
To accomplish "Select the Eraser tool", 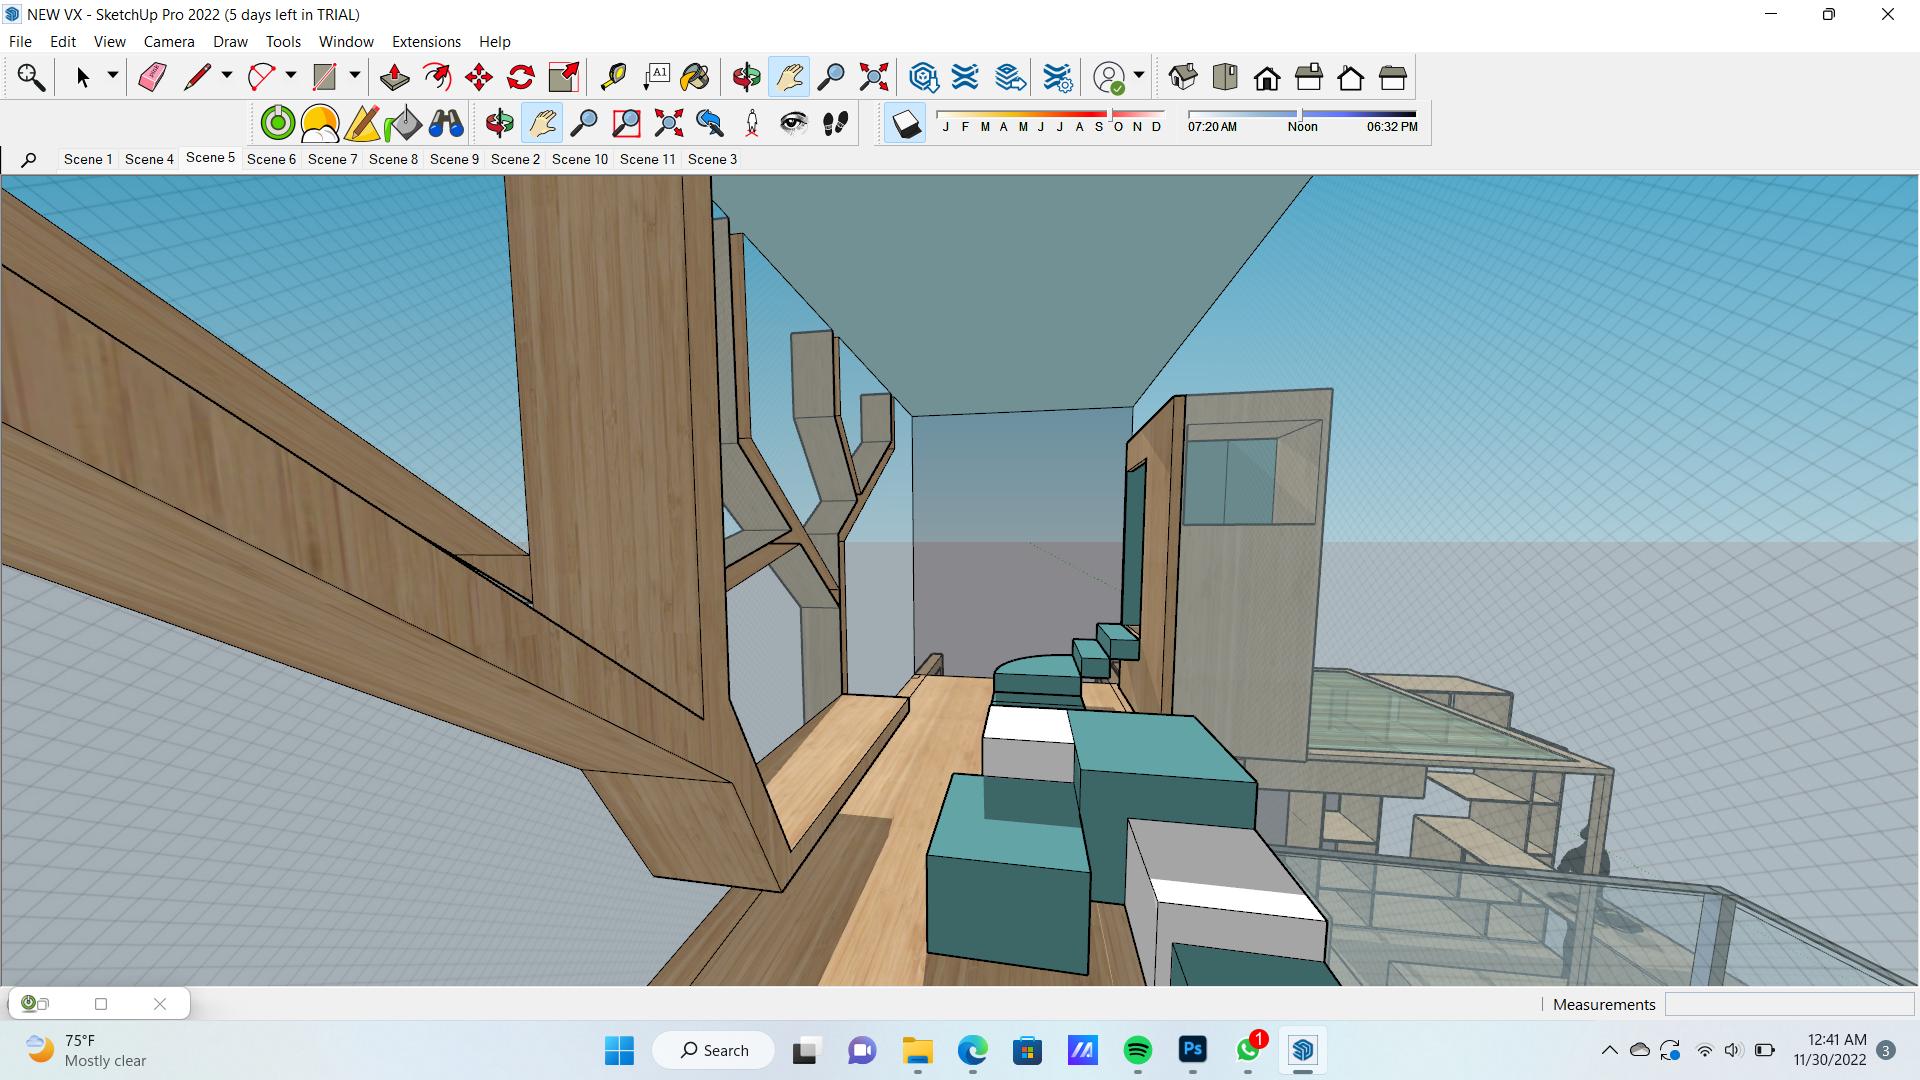I will (x=152, y=77).
